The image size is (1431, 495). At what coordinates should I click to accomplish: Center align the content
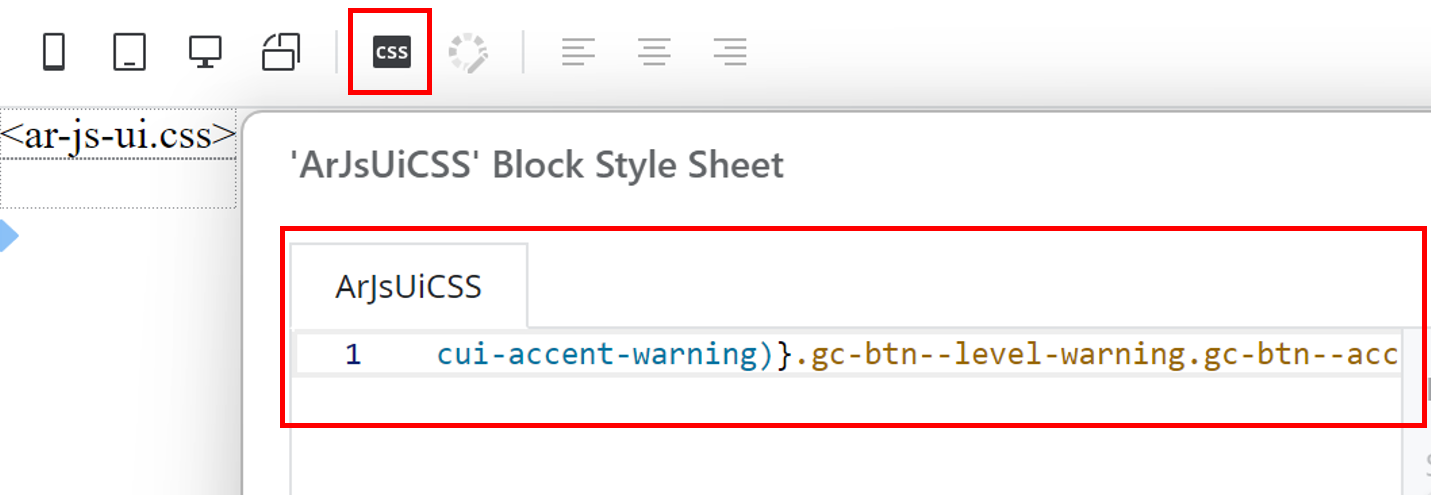[655, 52]
